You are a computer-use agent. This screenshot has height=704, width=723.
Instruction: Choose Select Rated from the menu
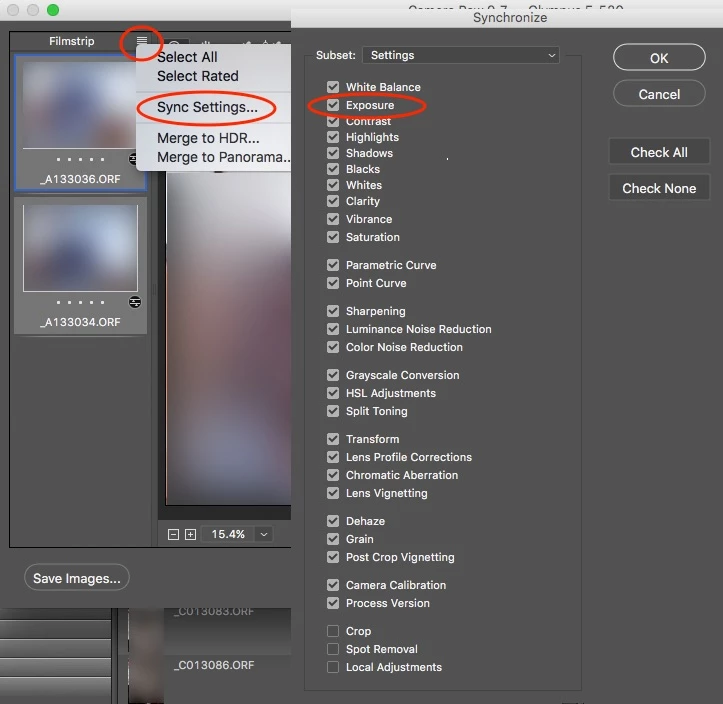(x=198, y=76)
